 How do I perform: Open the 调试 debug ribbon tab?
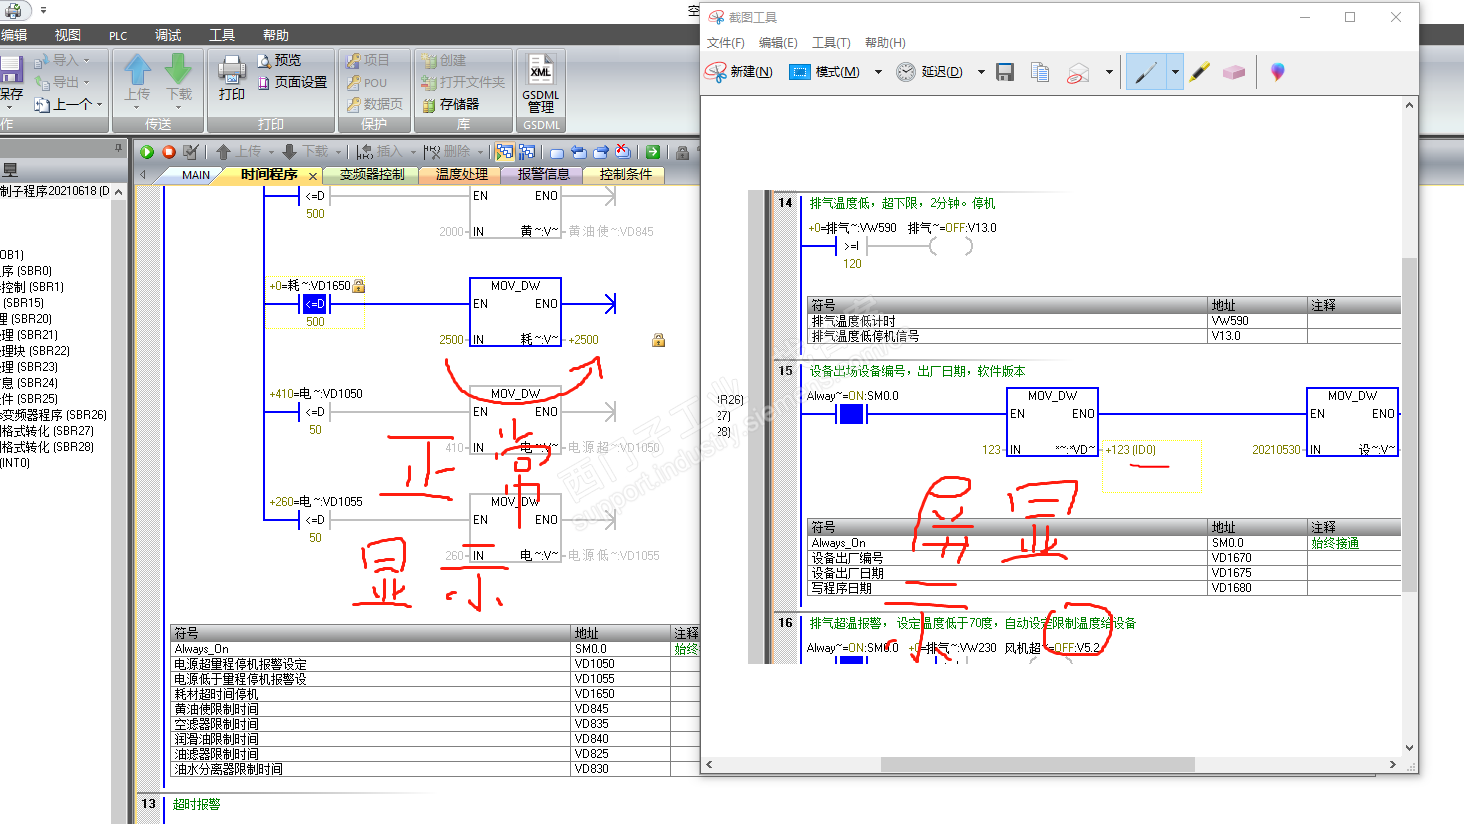tap(168, 35)
